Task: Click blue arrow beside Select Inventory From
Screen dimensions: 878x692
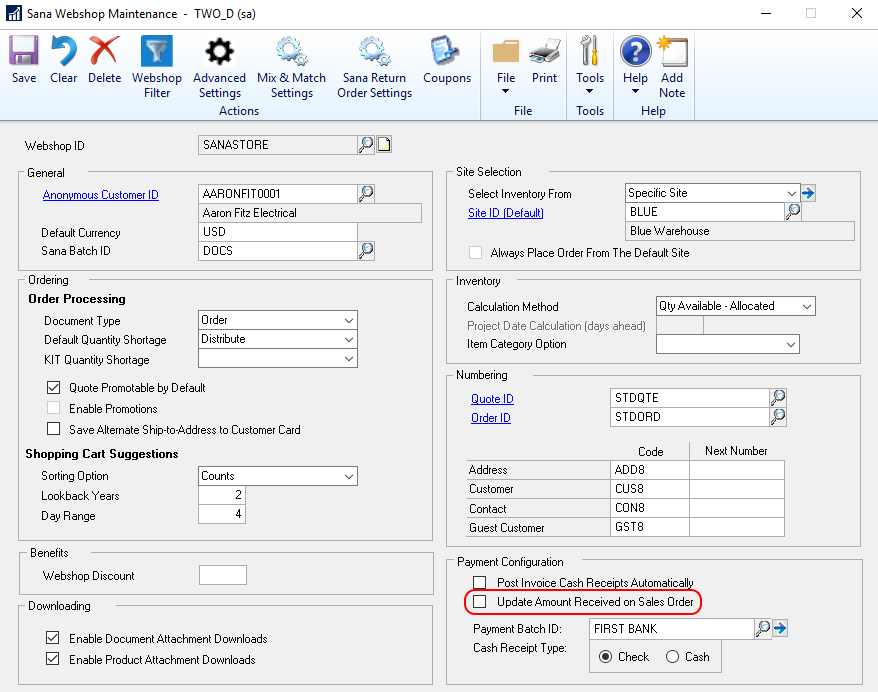Action: coord(808,193)
